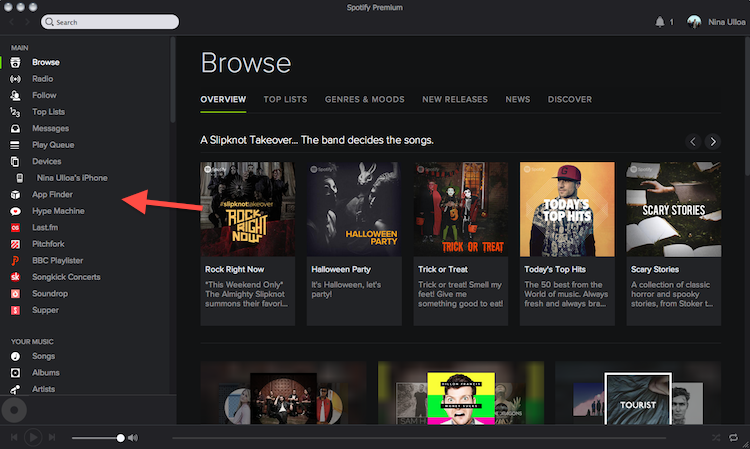750x449 pixels.
Task: Switch to the Overview tab
Action: pyautogui.click(x=223, y=99)
